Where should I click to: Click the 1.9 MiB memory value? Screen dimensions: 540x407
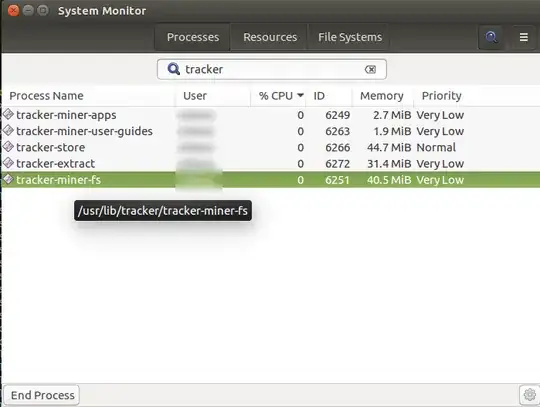click(392, 131)
